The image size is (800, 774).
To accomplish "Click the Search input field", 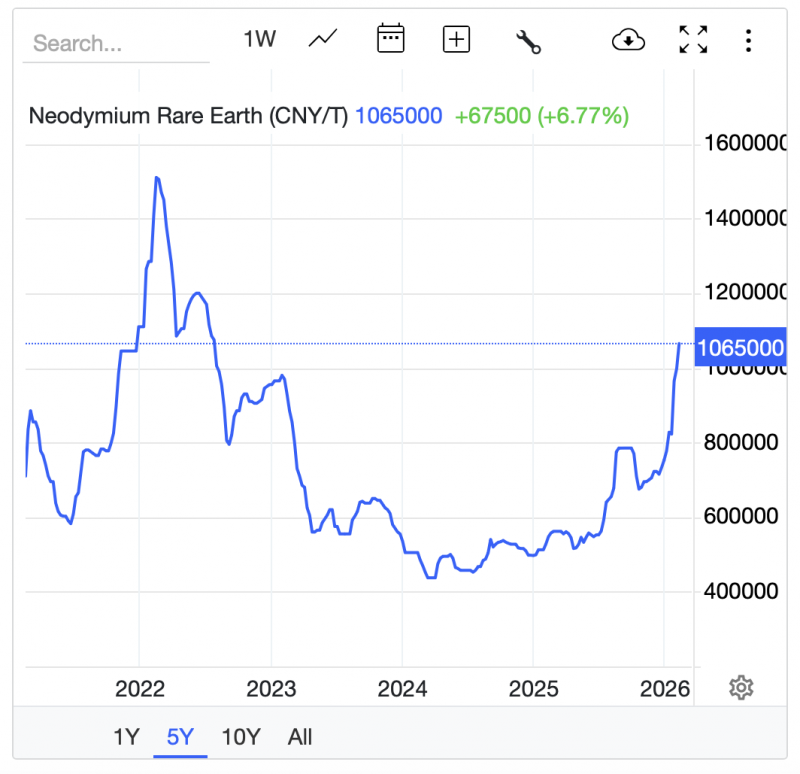I will pyautogui.click(x=115, y=43).
